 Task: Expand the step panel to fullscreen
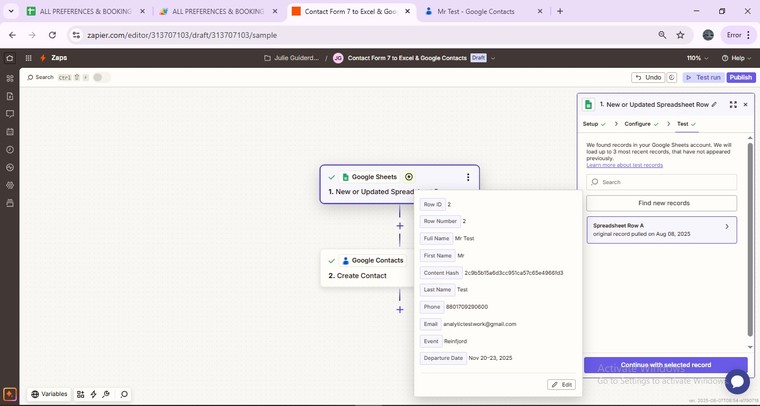733,105
